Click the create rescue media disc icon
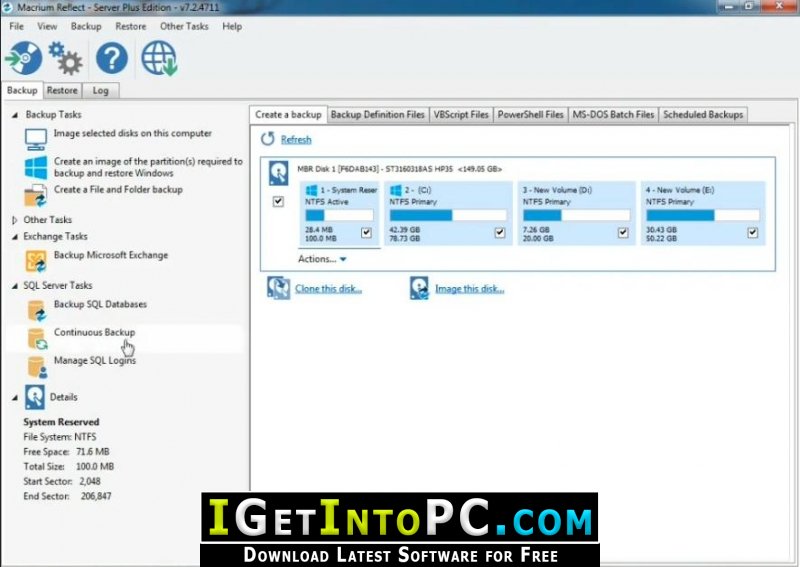 coord(23,58)
